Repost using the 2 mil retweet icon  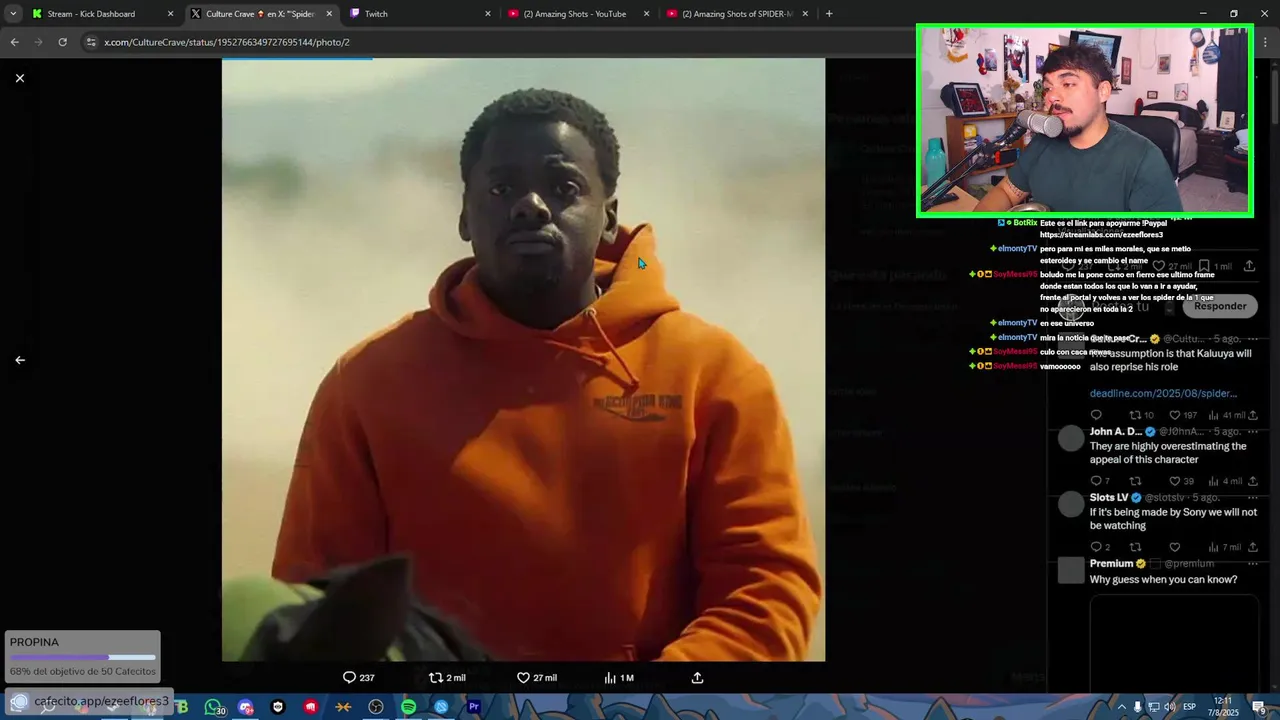click(447, 678)
